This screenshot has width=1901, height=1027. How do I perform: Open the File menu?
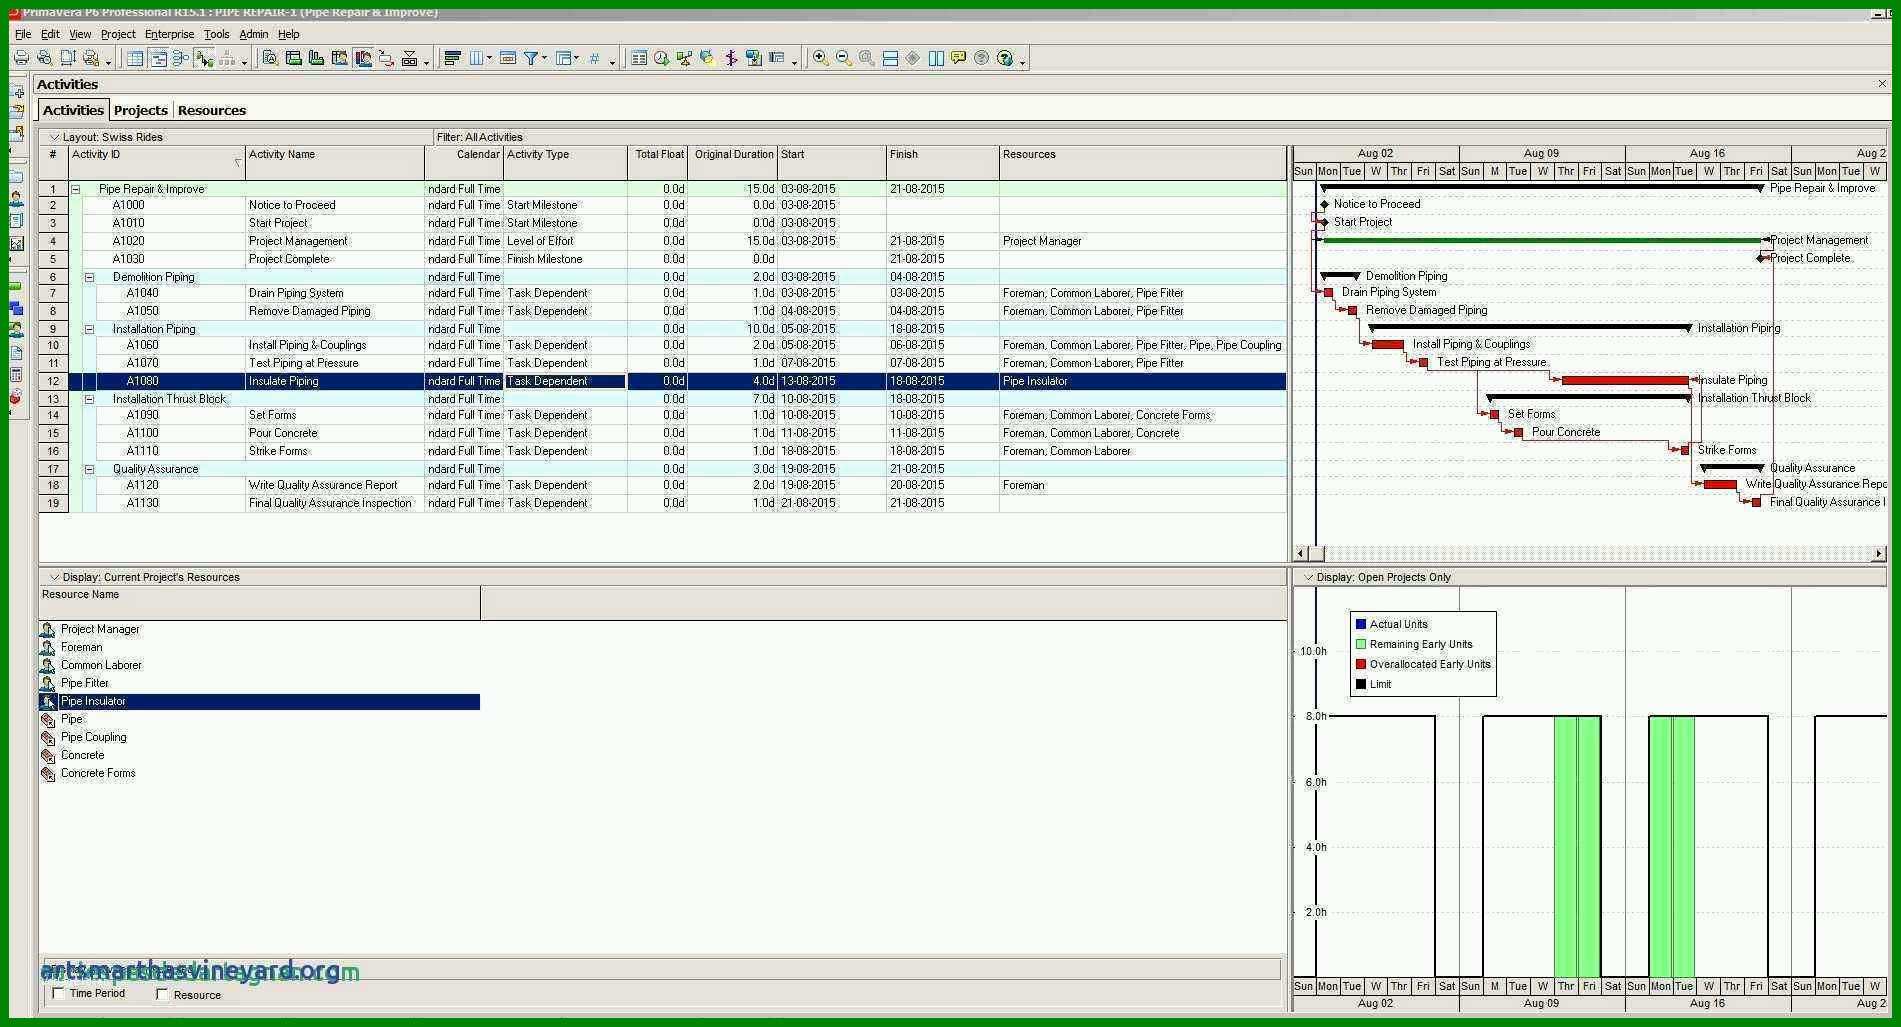(23, 34)
